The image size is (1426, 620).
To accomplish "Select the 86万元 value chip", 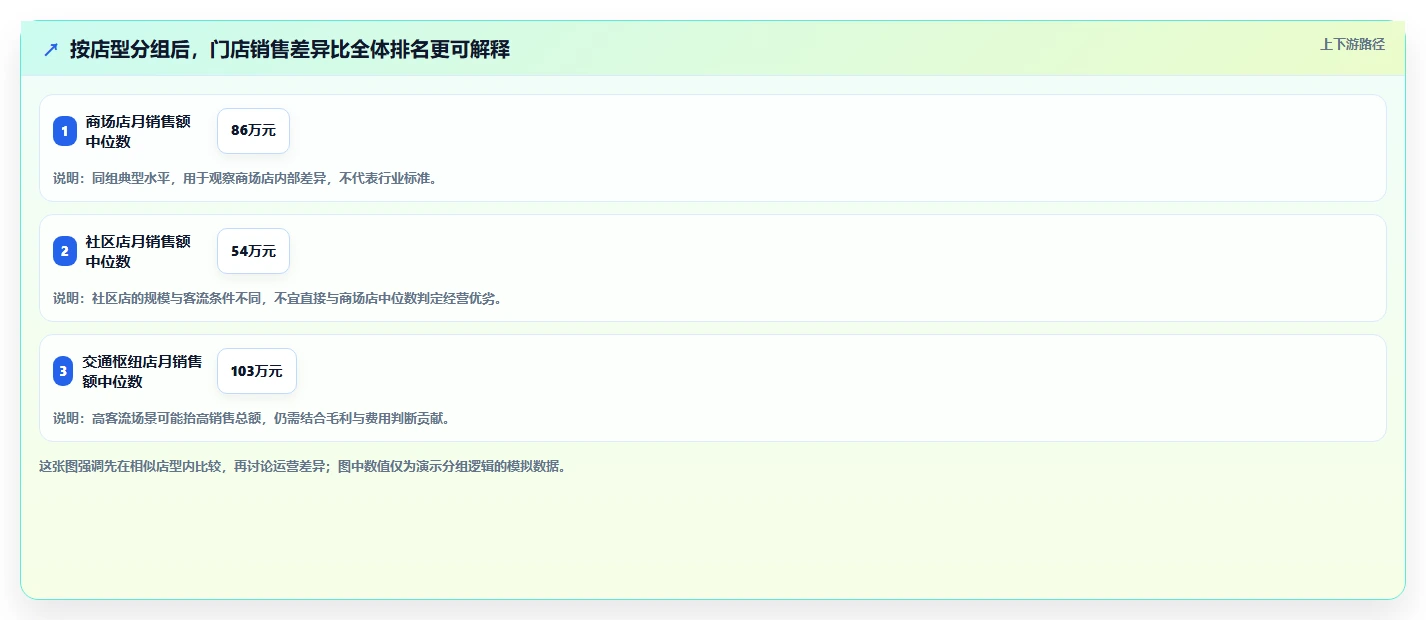I will (x=253, y=131).
